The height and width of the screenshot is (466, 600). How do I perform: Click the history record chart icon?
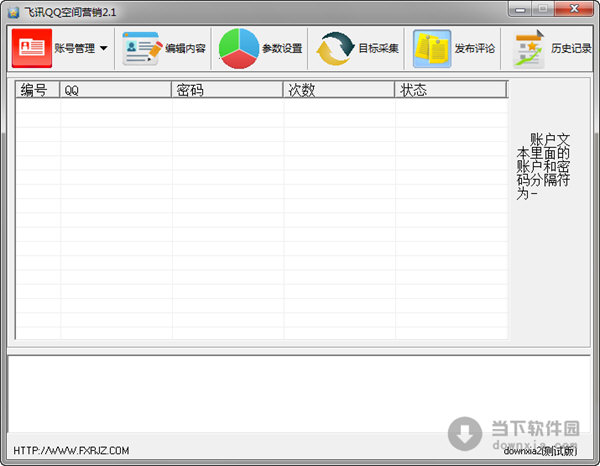click(529, 49)
